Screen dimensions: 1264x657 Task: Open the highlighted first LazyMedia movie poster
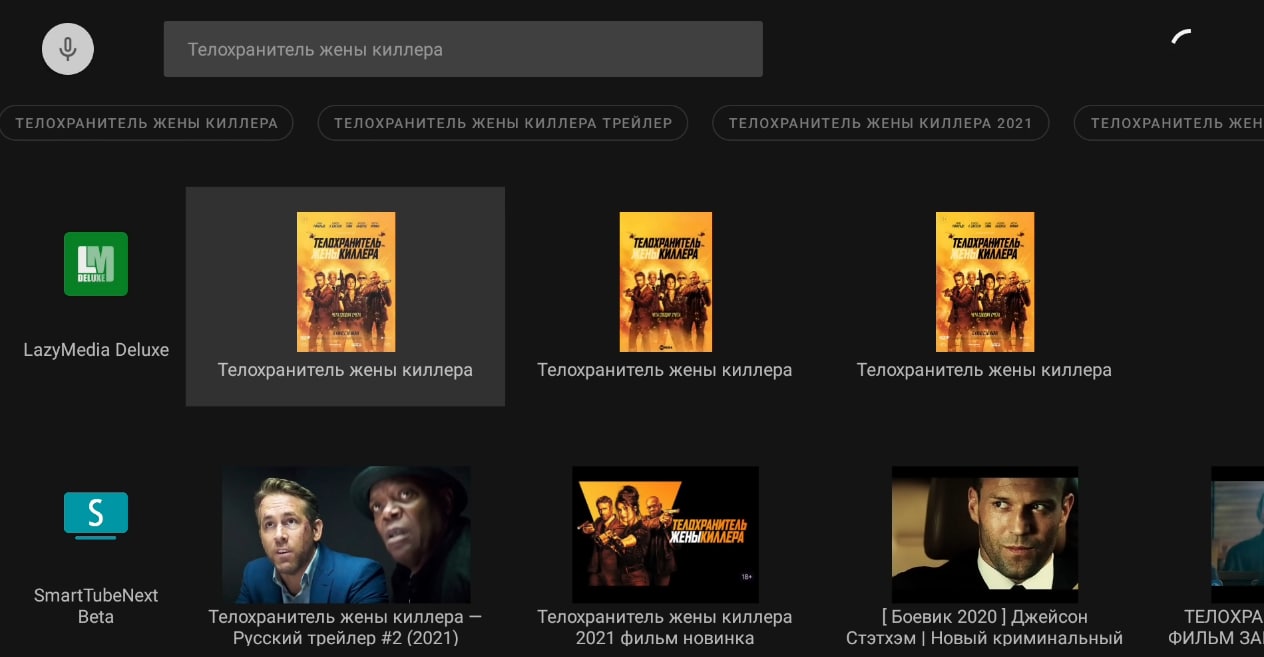point(346,282)
